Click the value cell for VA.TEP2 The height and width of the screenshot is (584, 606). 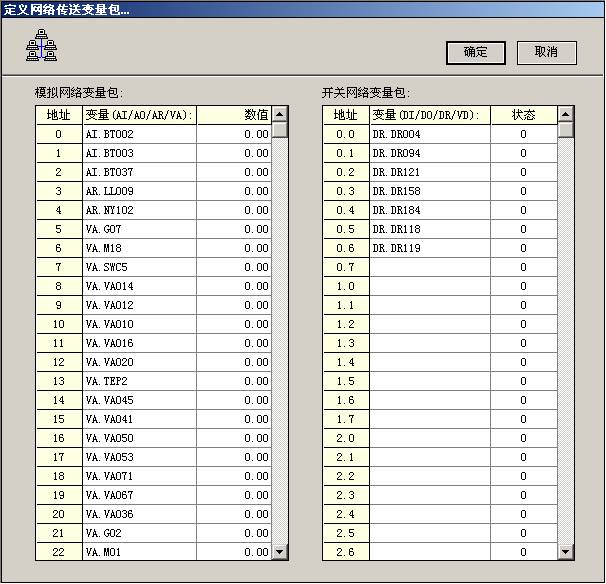pyautogui.click(x=233, y=381)
